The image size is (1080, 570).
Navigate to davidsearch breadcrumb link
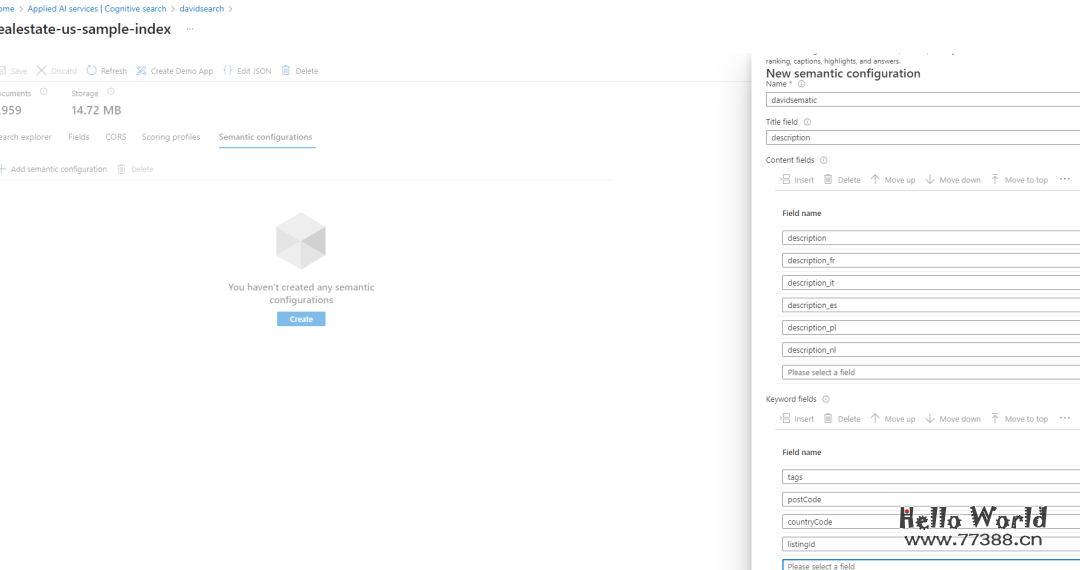click(x=203, y=9)
